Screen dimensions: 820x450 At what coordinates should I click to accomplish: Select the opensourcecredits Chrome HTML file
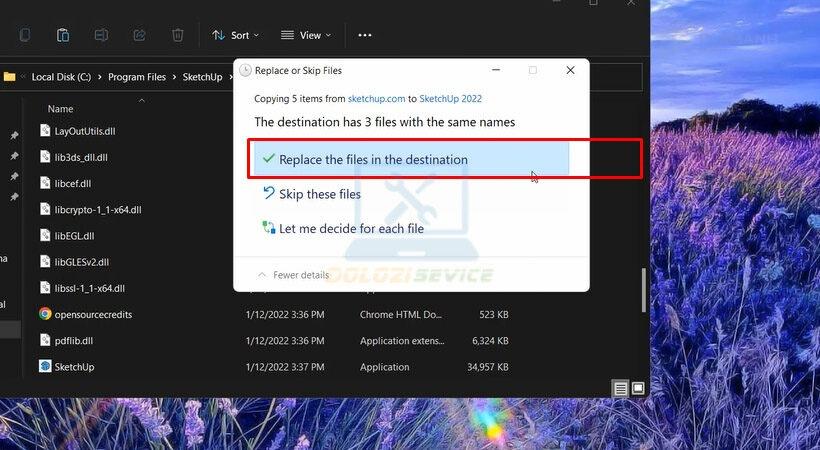[x=92, y=314]
